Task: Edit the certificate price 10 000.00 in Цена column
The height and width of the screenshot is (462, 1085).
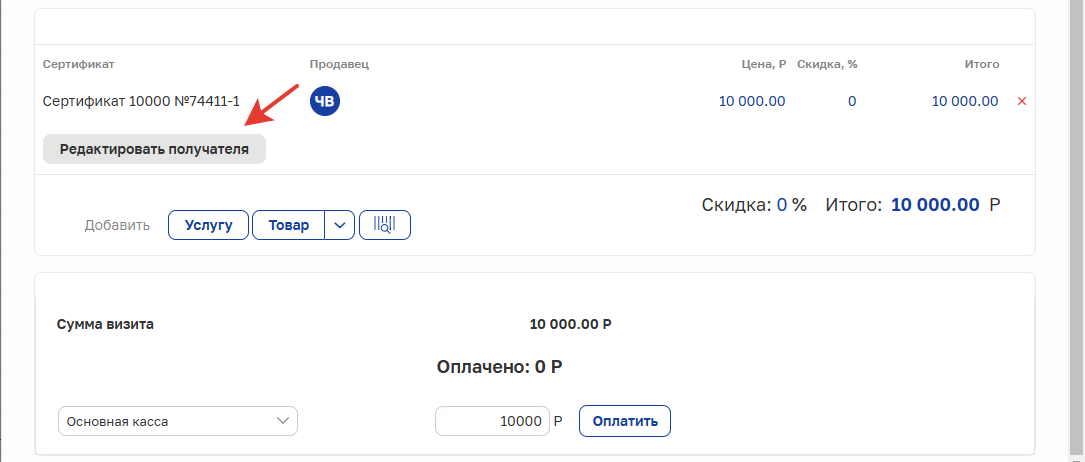Action: 752,102
